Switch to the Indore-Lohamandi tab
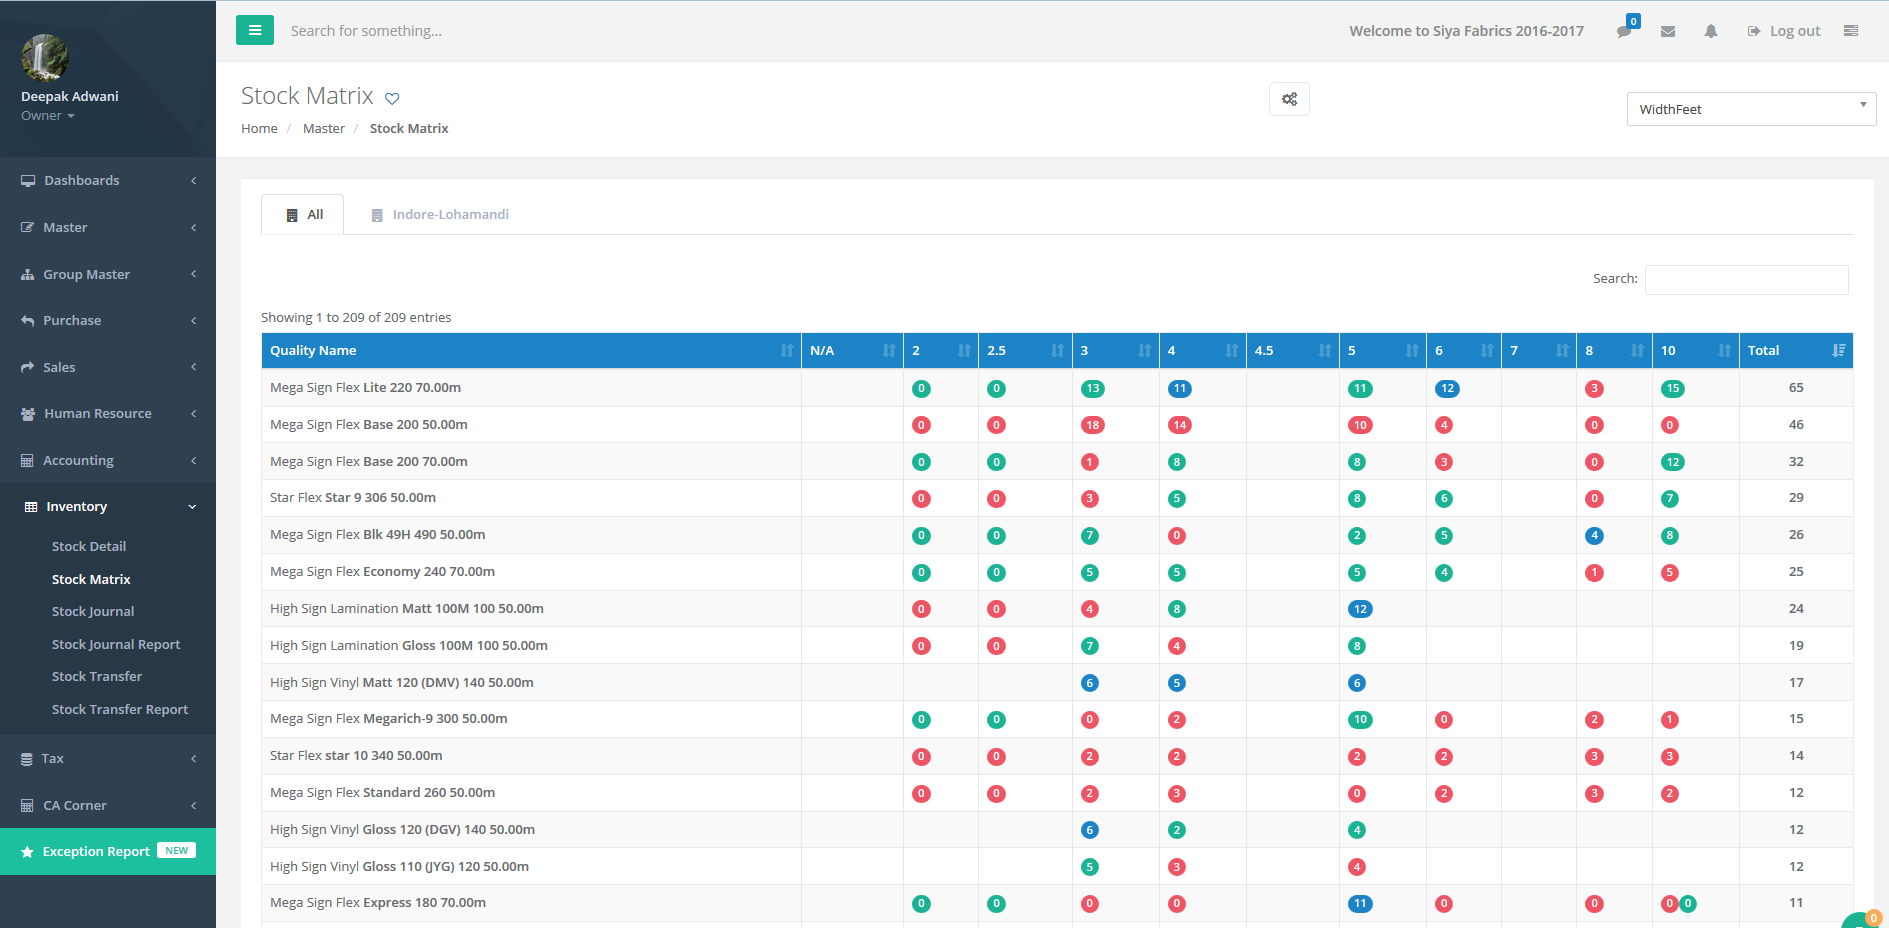The width and height of the screenshot is (1889, 928). coord(440,215)
